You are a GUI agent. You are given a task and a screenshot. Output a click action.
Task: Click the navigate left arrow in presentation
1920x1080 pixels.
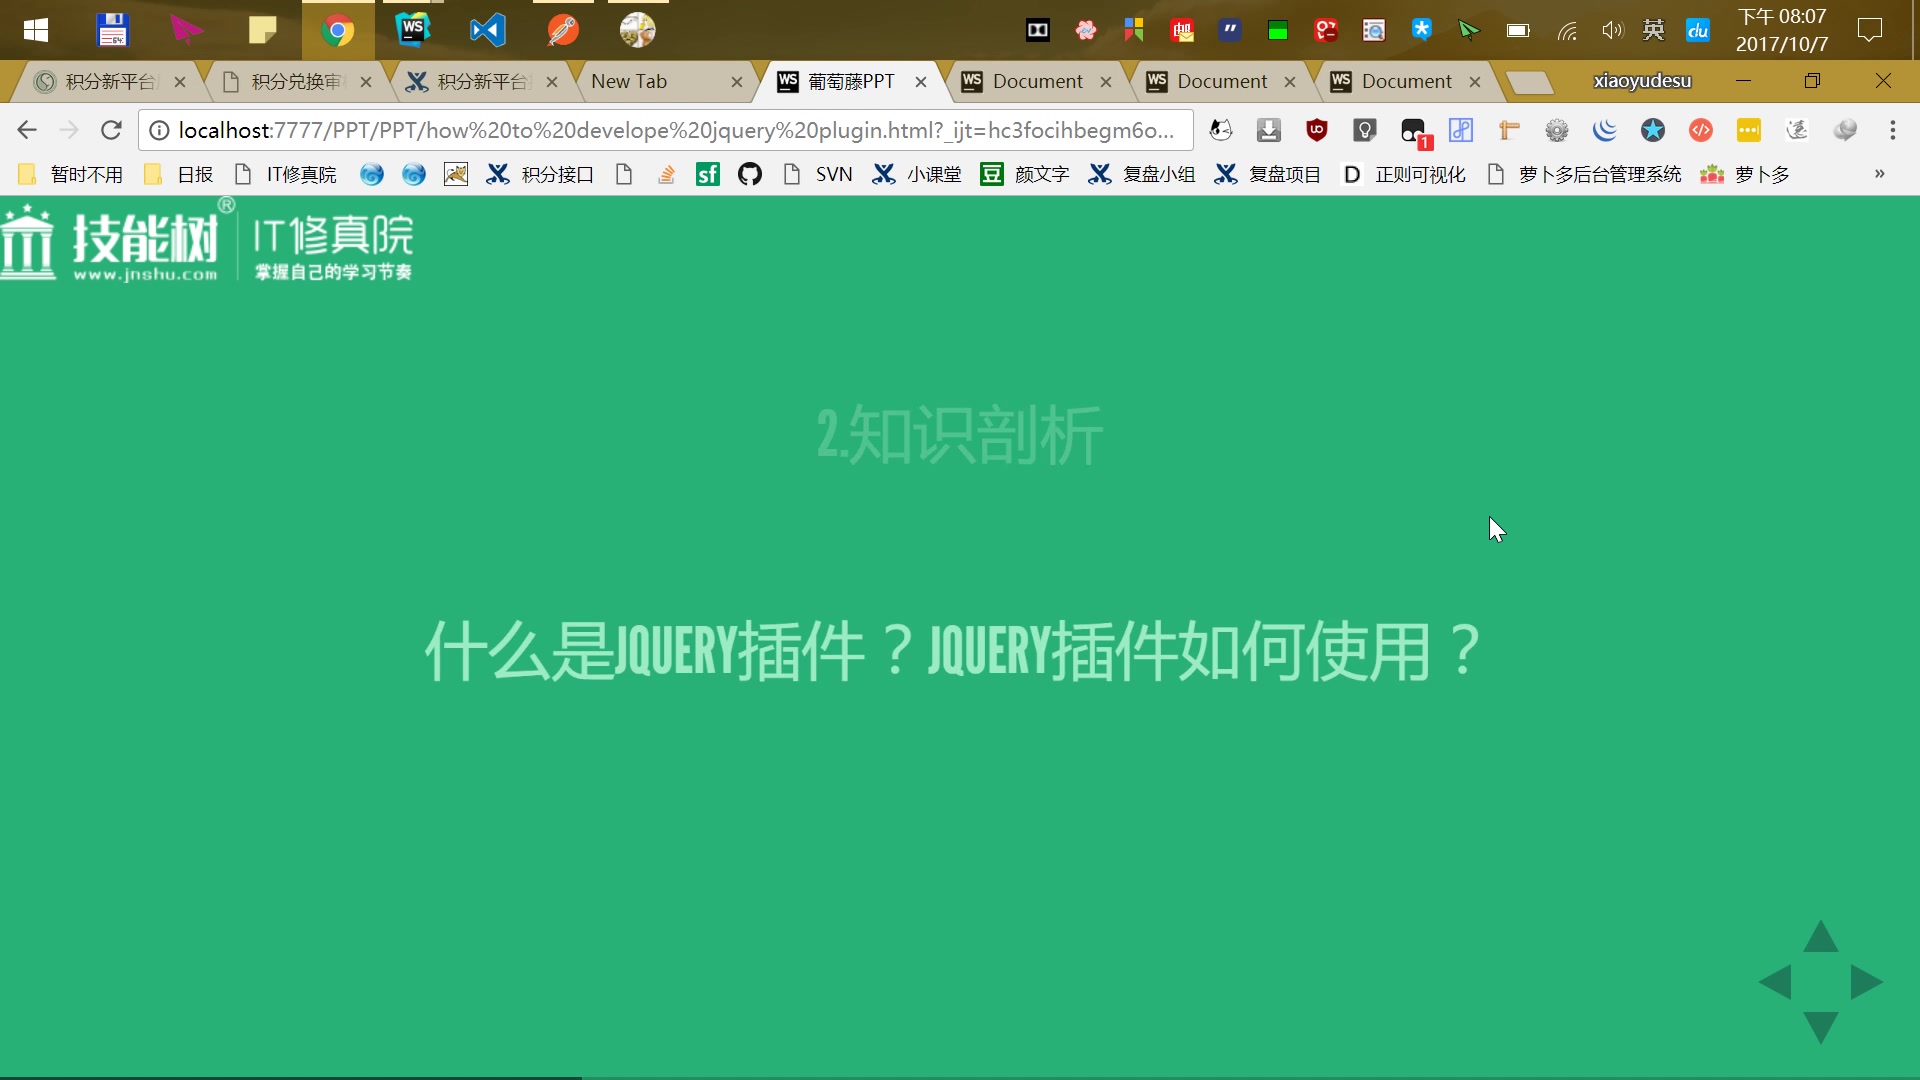point(1774,982)
